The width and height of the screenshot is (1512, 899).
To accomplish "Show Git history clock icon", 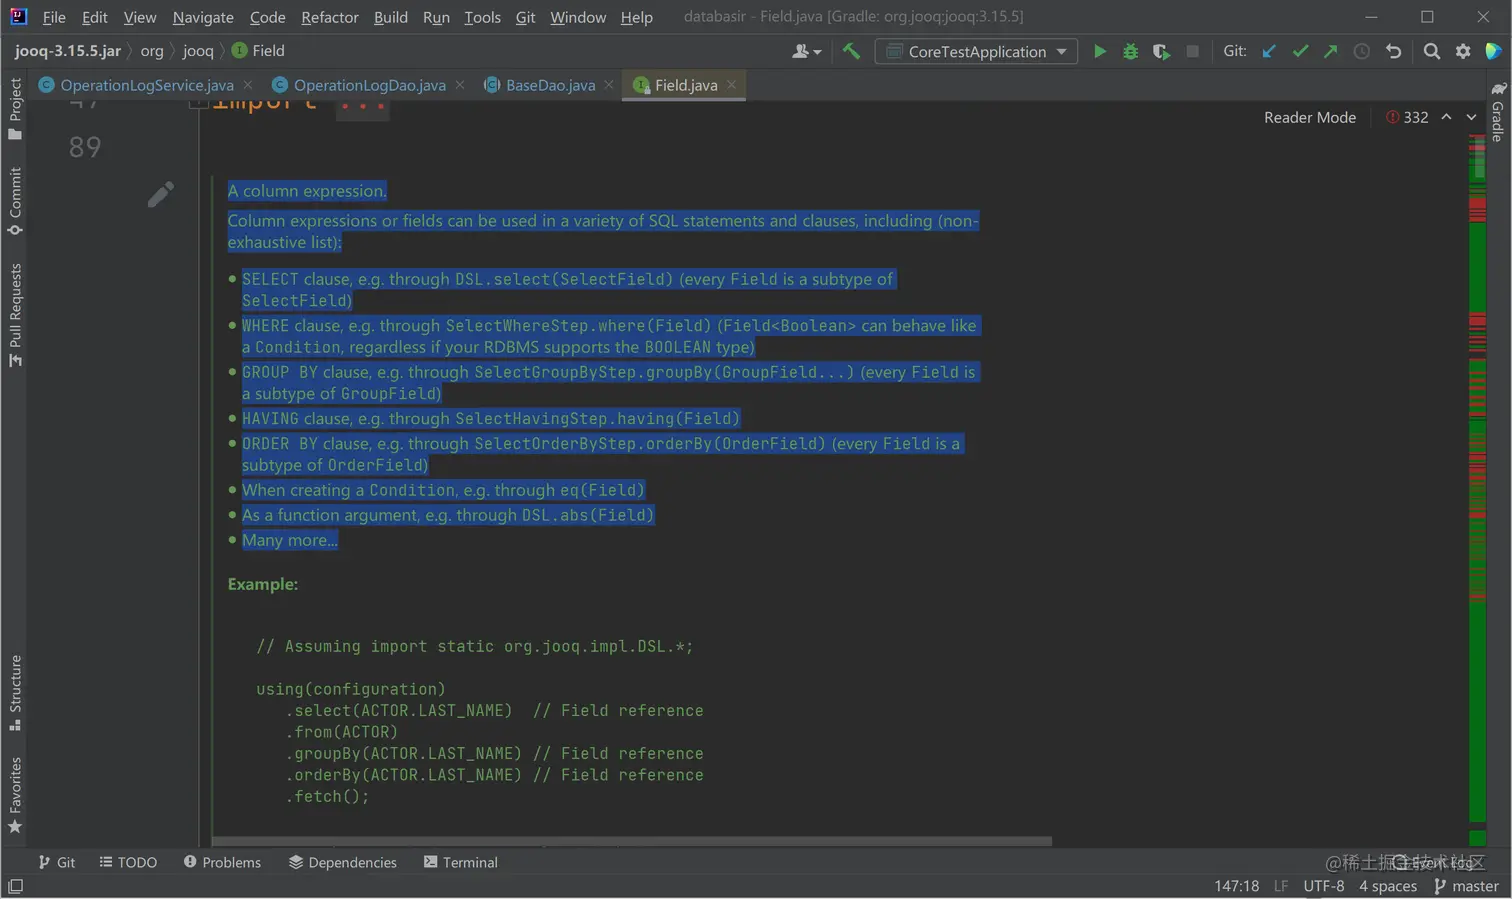I will tap(1361, 51).
